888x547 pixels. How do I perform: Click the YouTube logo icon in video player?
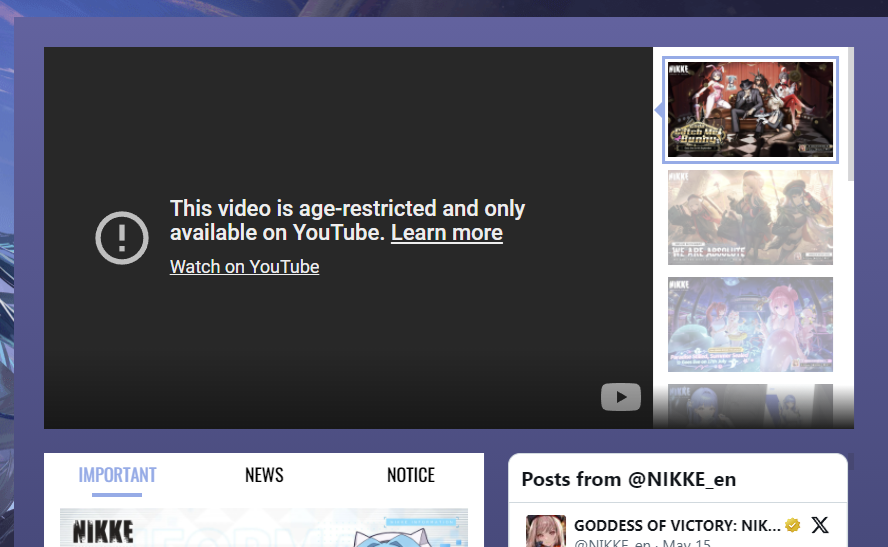(621, 397)
